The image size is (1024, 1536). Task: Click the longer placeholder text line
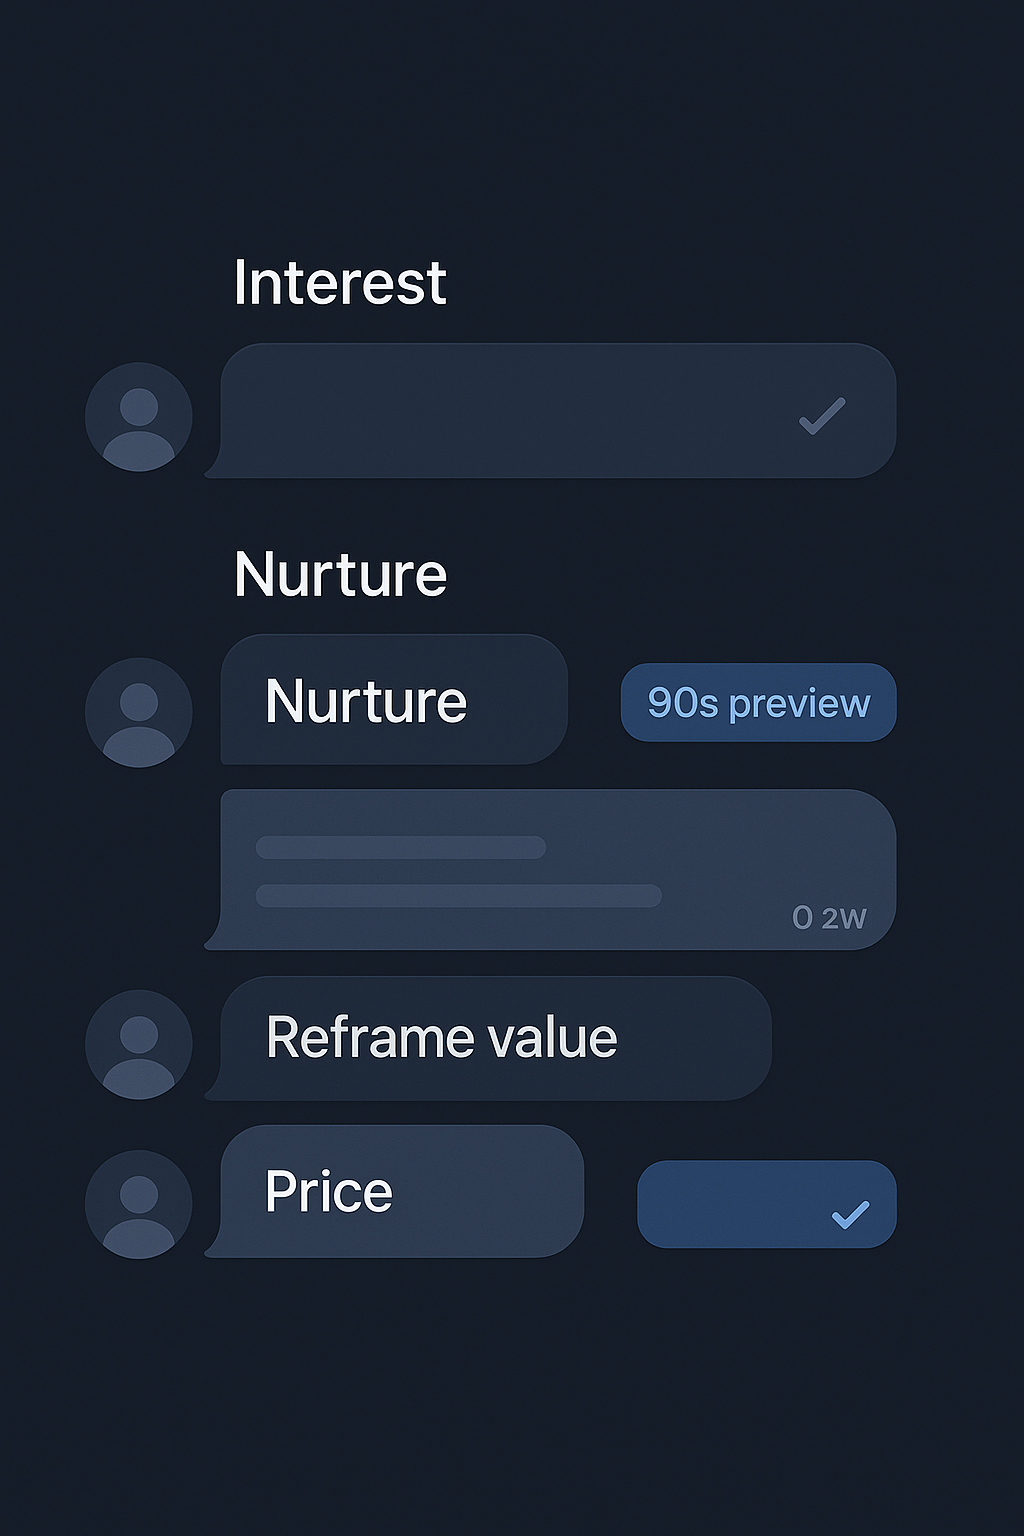point(458,895)
